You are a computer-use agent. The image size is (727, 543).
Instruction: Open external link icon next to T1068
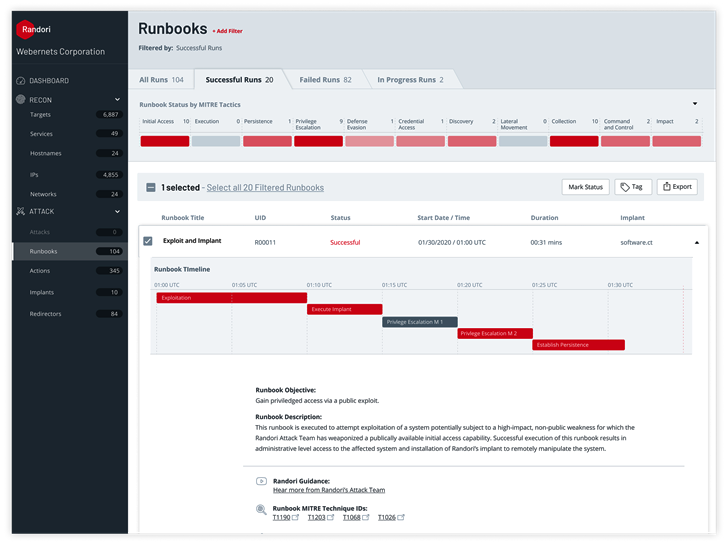click(365, 517)
